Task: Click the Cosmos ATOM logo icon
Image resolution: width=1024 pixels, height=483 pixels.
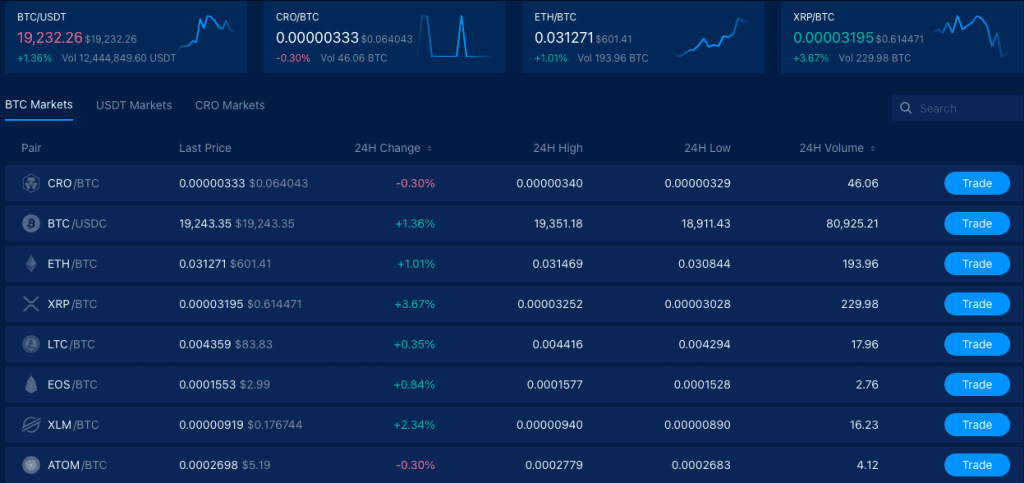Action: pyautogui.click(x=31, y=465)
